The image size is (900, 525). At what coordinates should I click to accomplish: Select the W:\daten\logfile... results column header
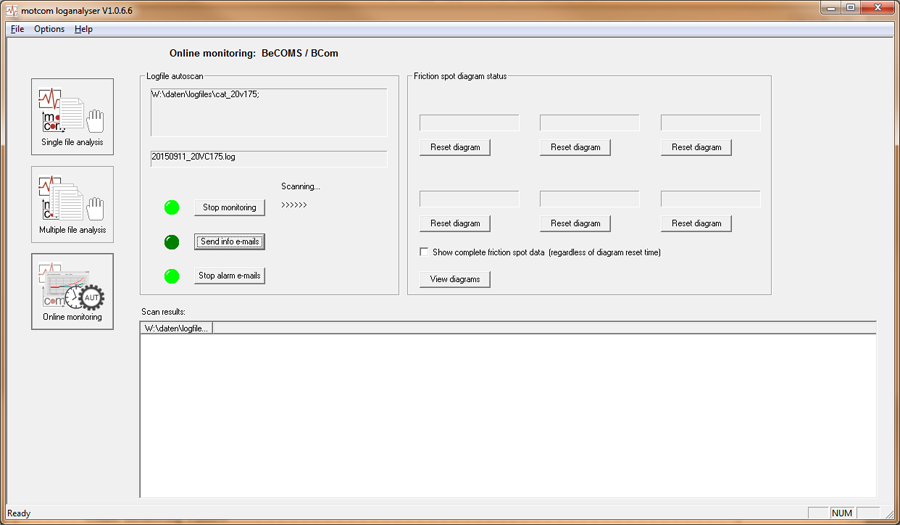[177, 328]
